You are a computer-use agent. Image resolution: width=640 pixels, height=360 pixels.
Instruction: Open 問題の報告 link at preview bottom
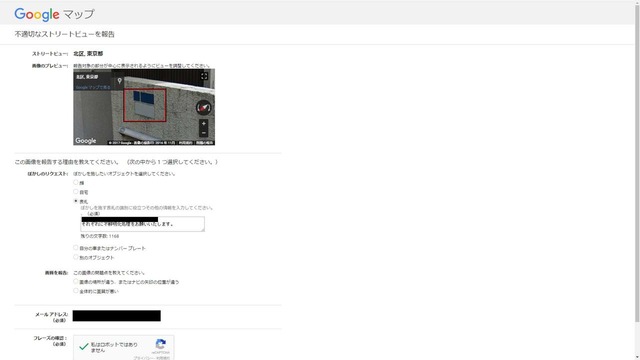[204, 143]
